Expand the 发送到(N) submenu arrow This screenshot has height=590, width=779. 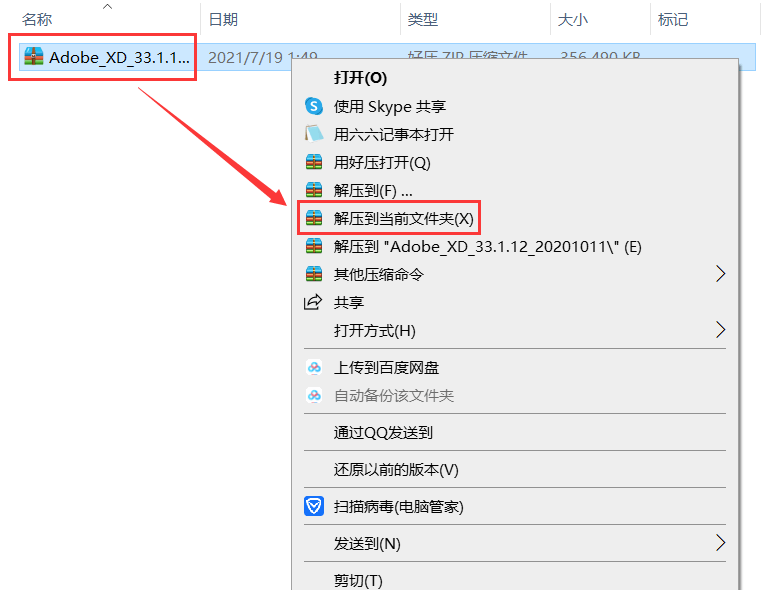pos(720,542)
